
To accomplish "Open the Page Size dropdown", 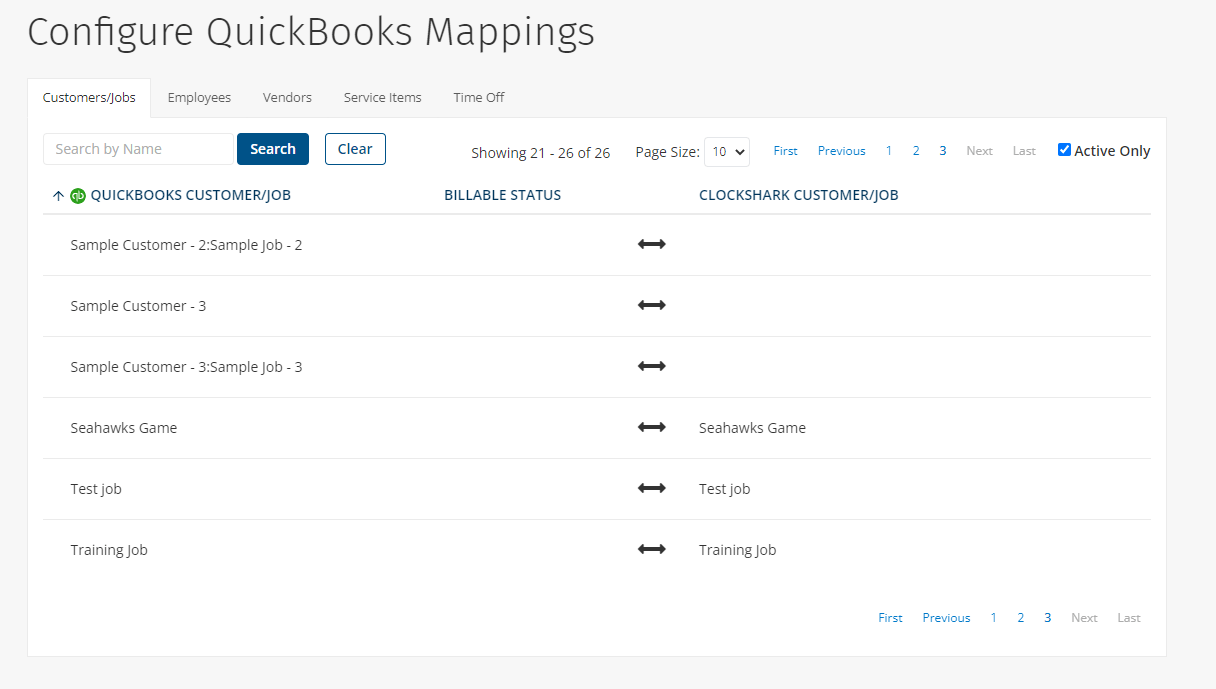I will click(727, 152).
